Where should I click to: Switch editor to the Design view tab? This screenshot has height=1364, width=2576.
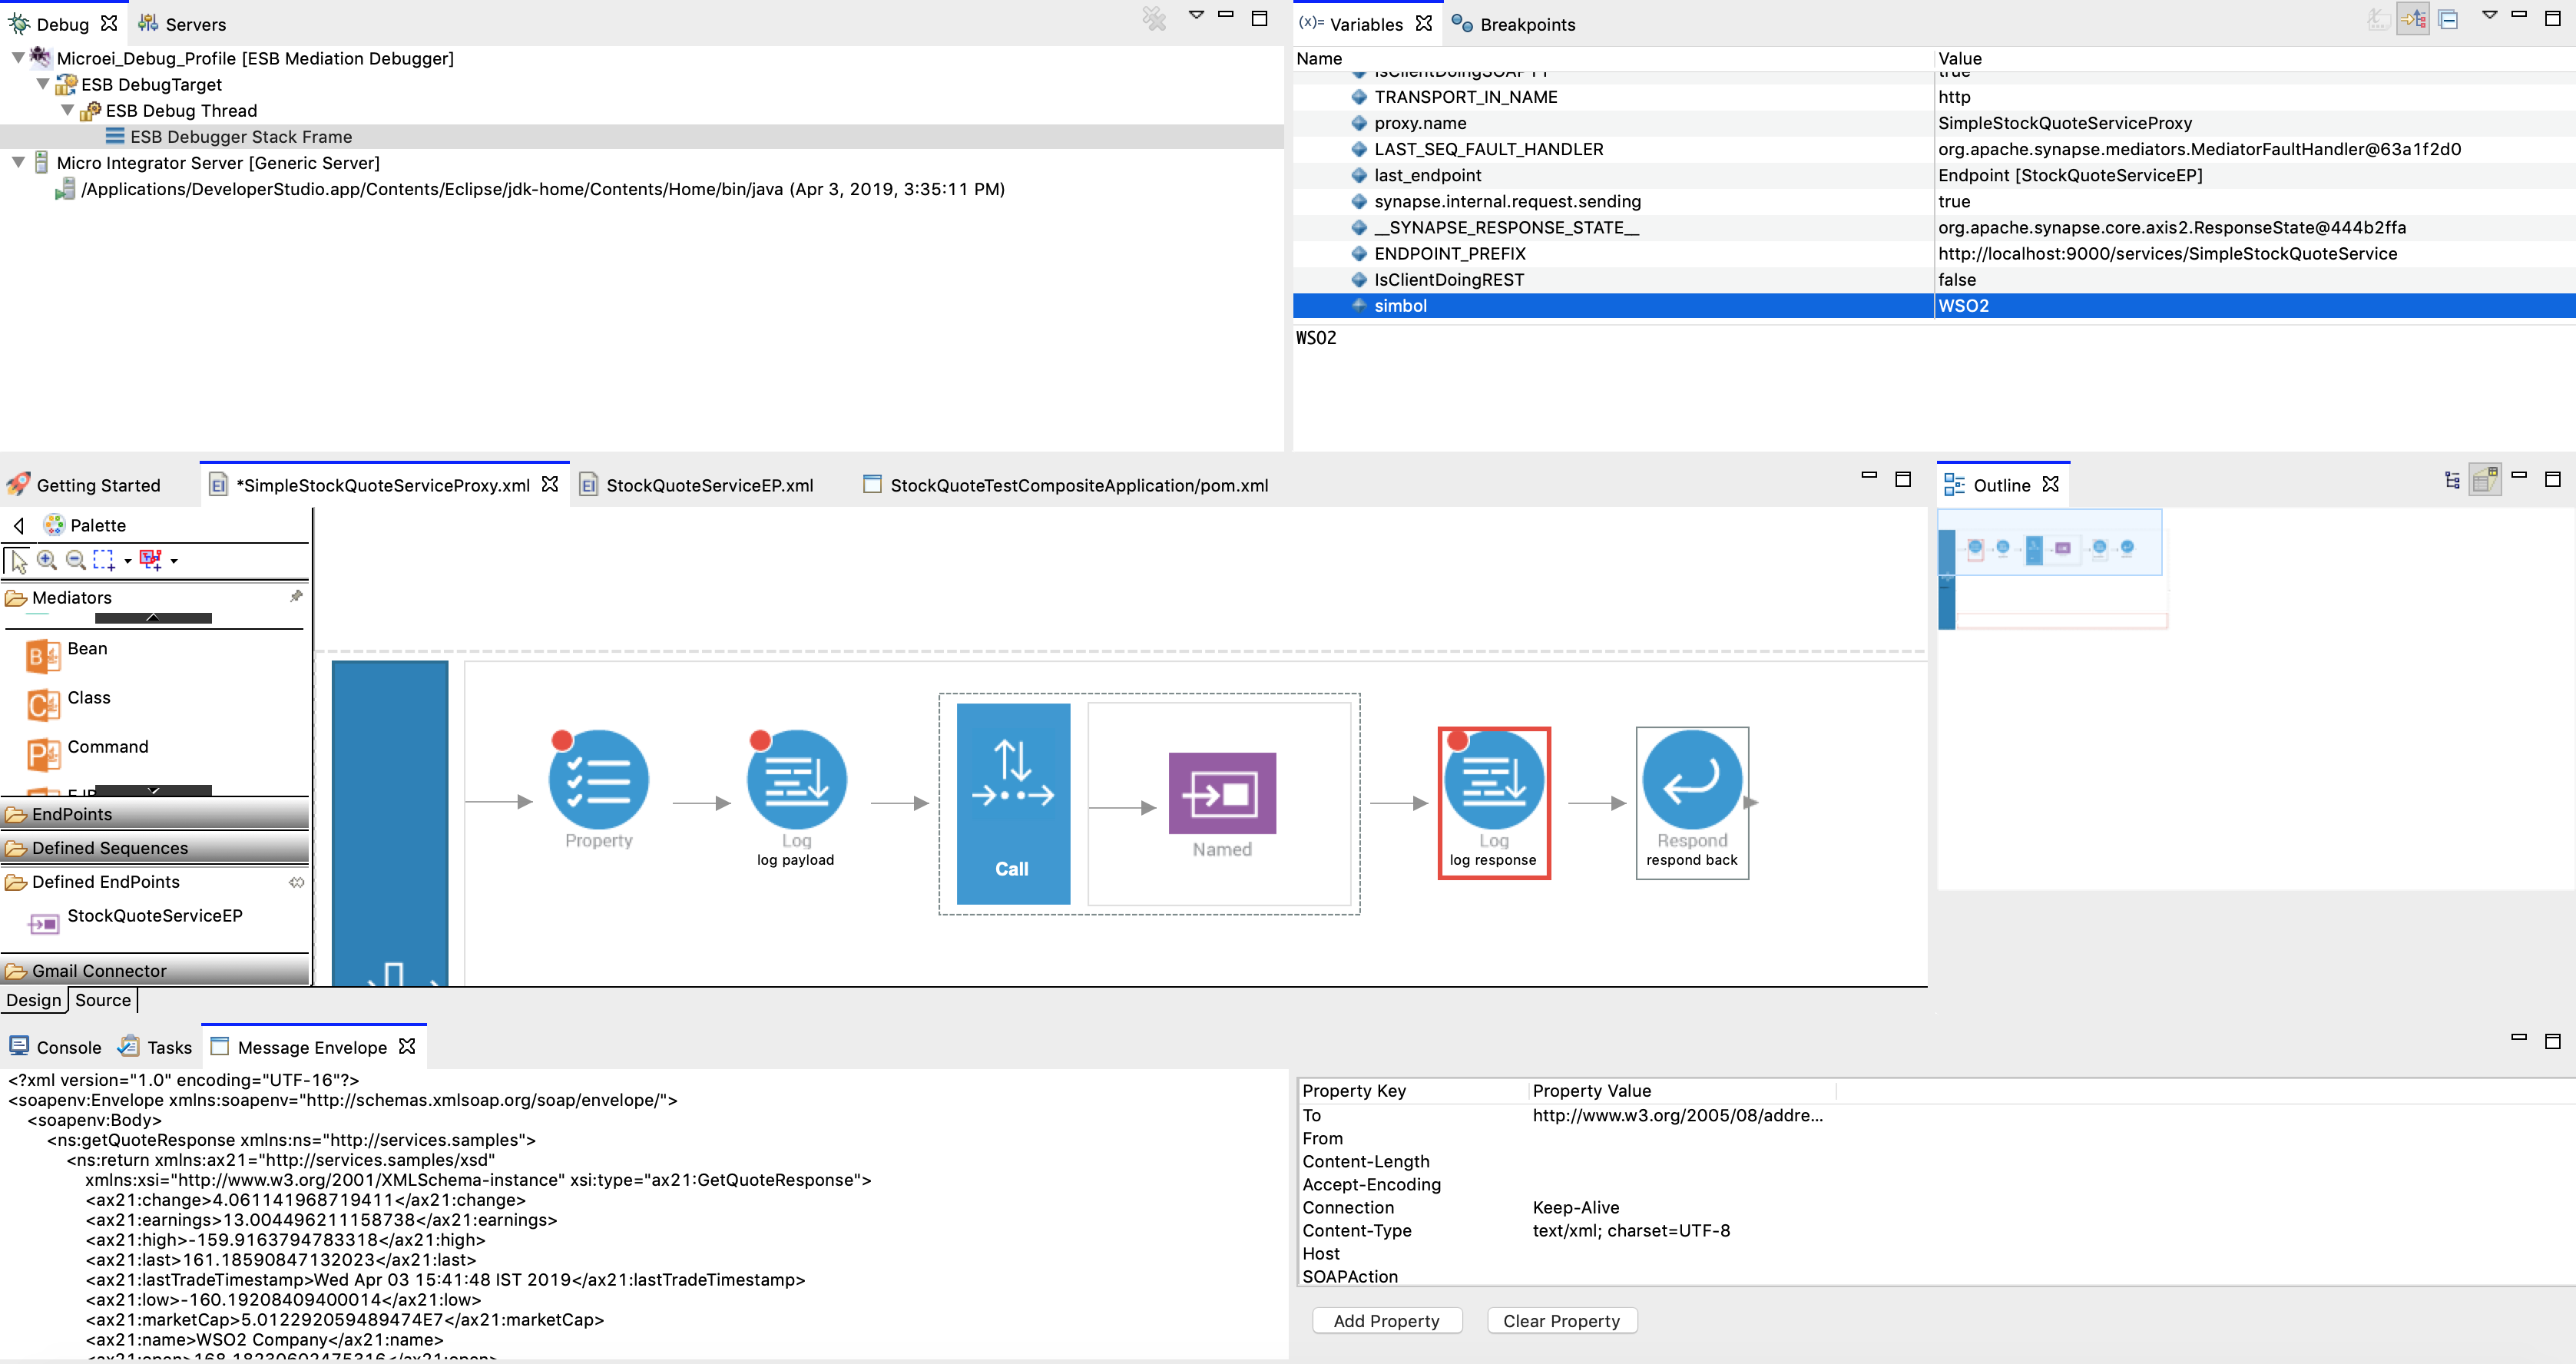tap(34, 1000)
